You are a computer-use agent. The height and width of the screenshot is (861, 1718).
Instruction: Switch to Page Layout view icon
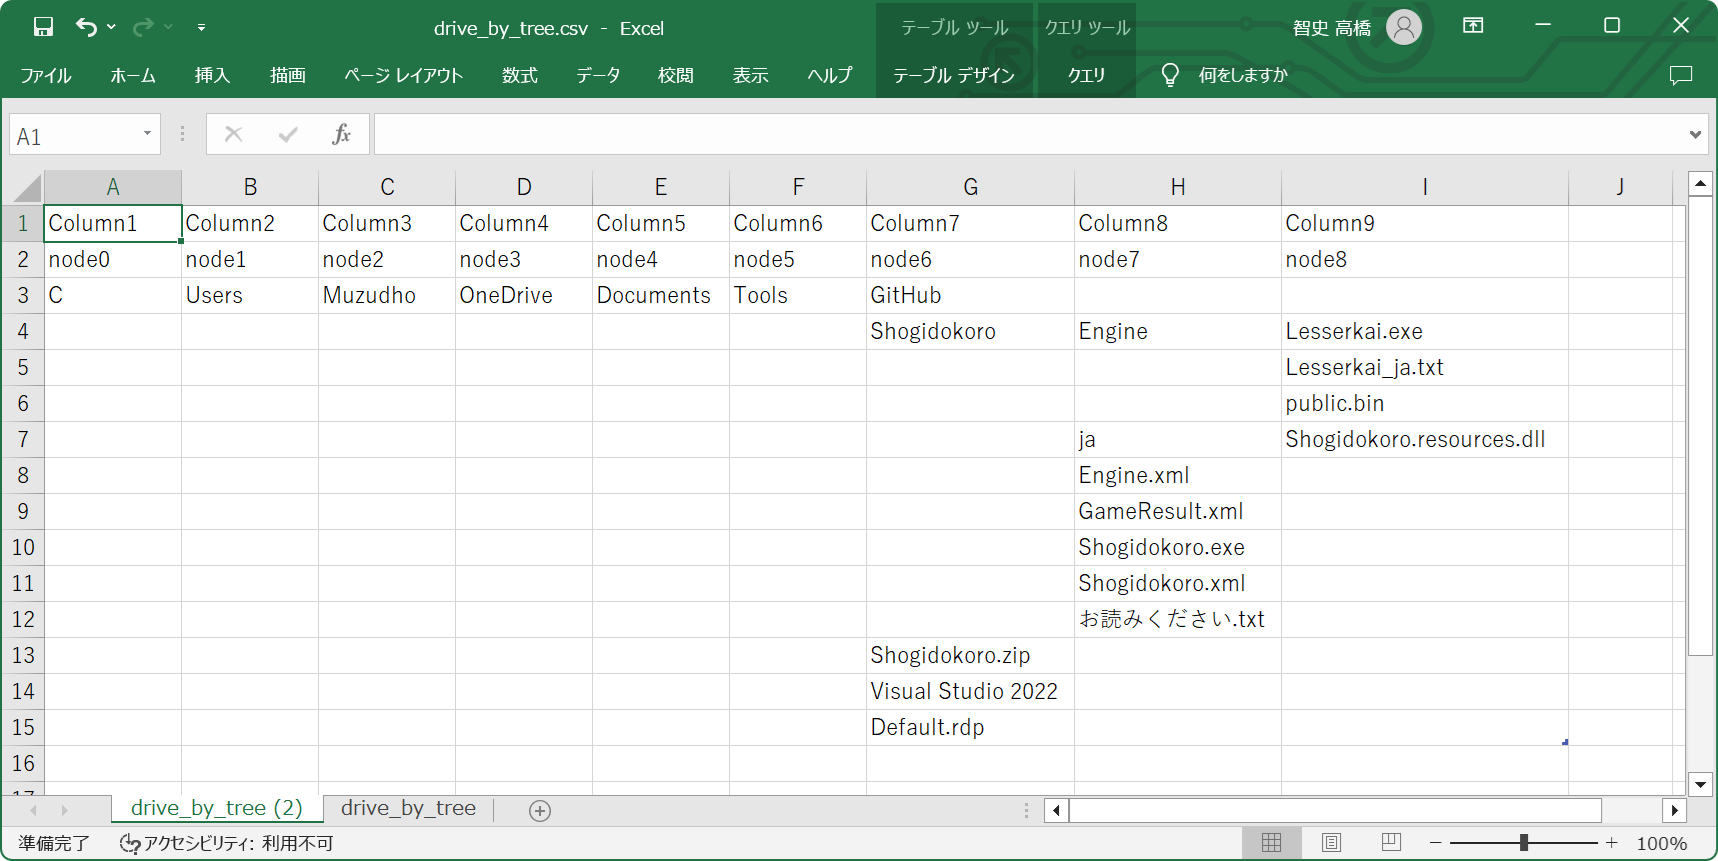(x=1331, y=843)
